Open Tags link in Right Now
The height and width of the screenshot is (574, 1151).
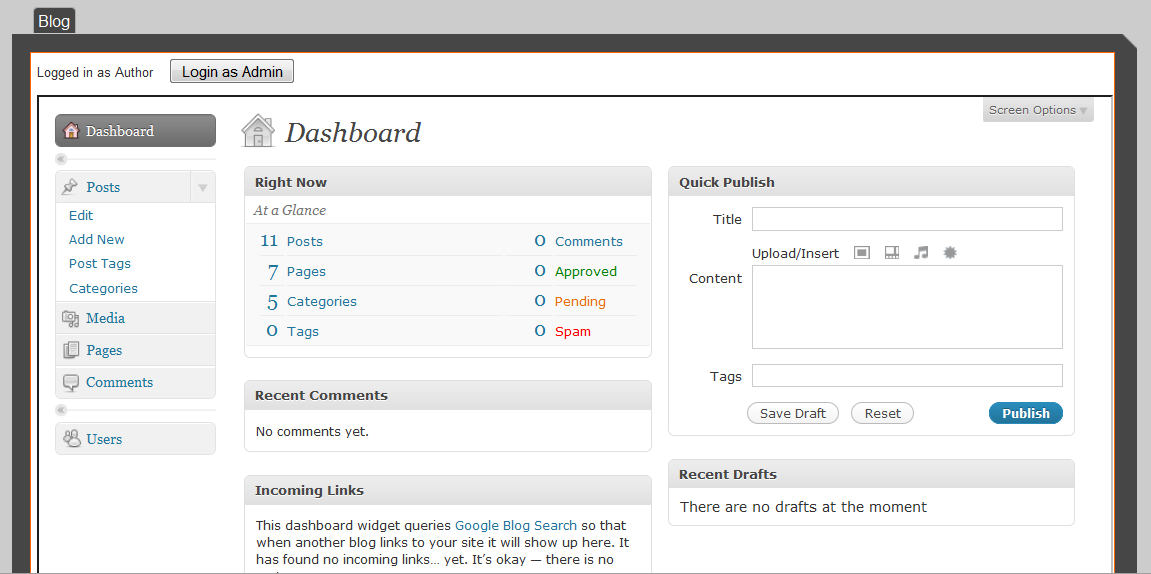(x=303, y=332)
